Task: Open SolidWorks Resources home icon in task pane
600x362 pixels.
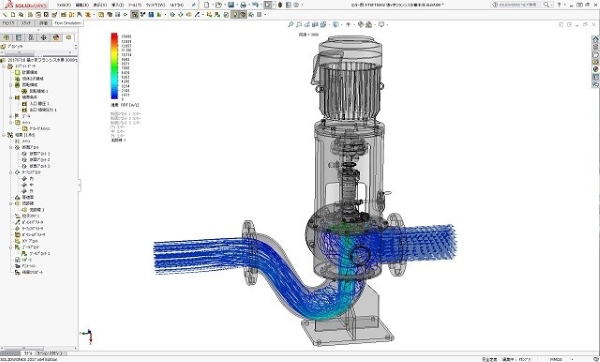Action: (x=595, y=39)
